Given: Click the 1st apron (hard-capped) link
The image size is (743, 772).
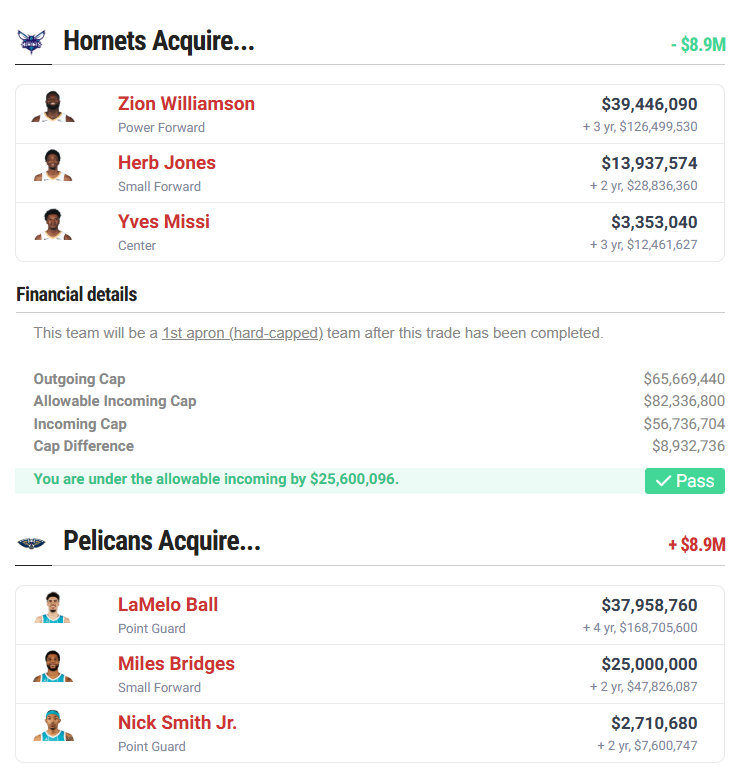Looking at the screenshot, I should click(x=242, y=333).
